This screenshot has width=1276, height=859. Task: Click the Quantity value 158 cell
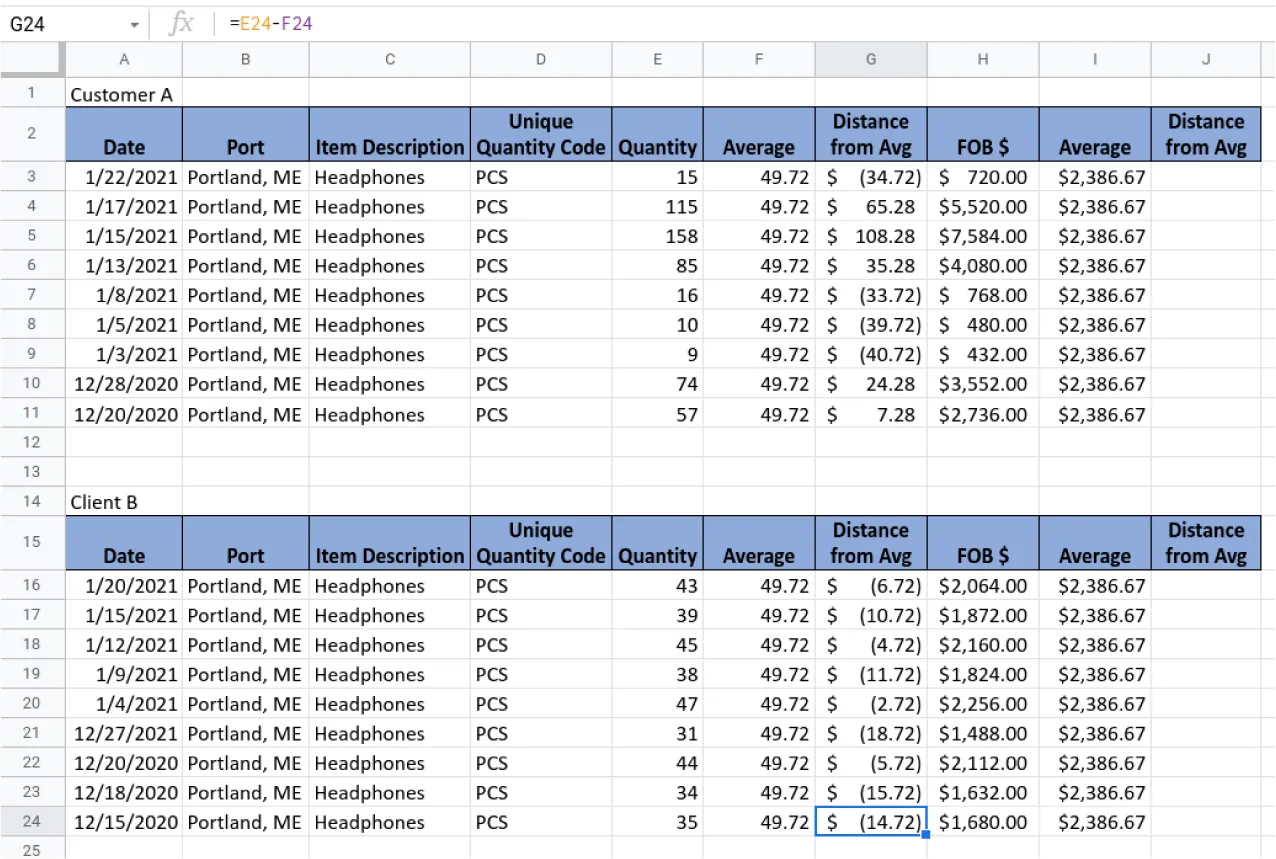point(657,236)
